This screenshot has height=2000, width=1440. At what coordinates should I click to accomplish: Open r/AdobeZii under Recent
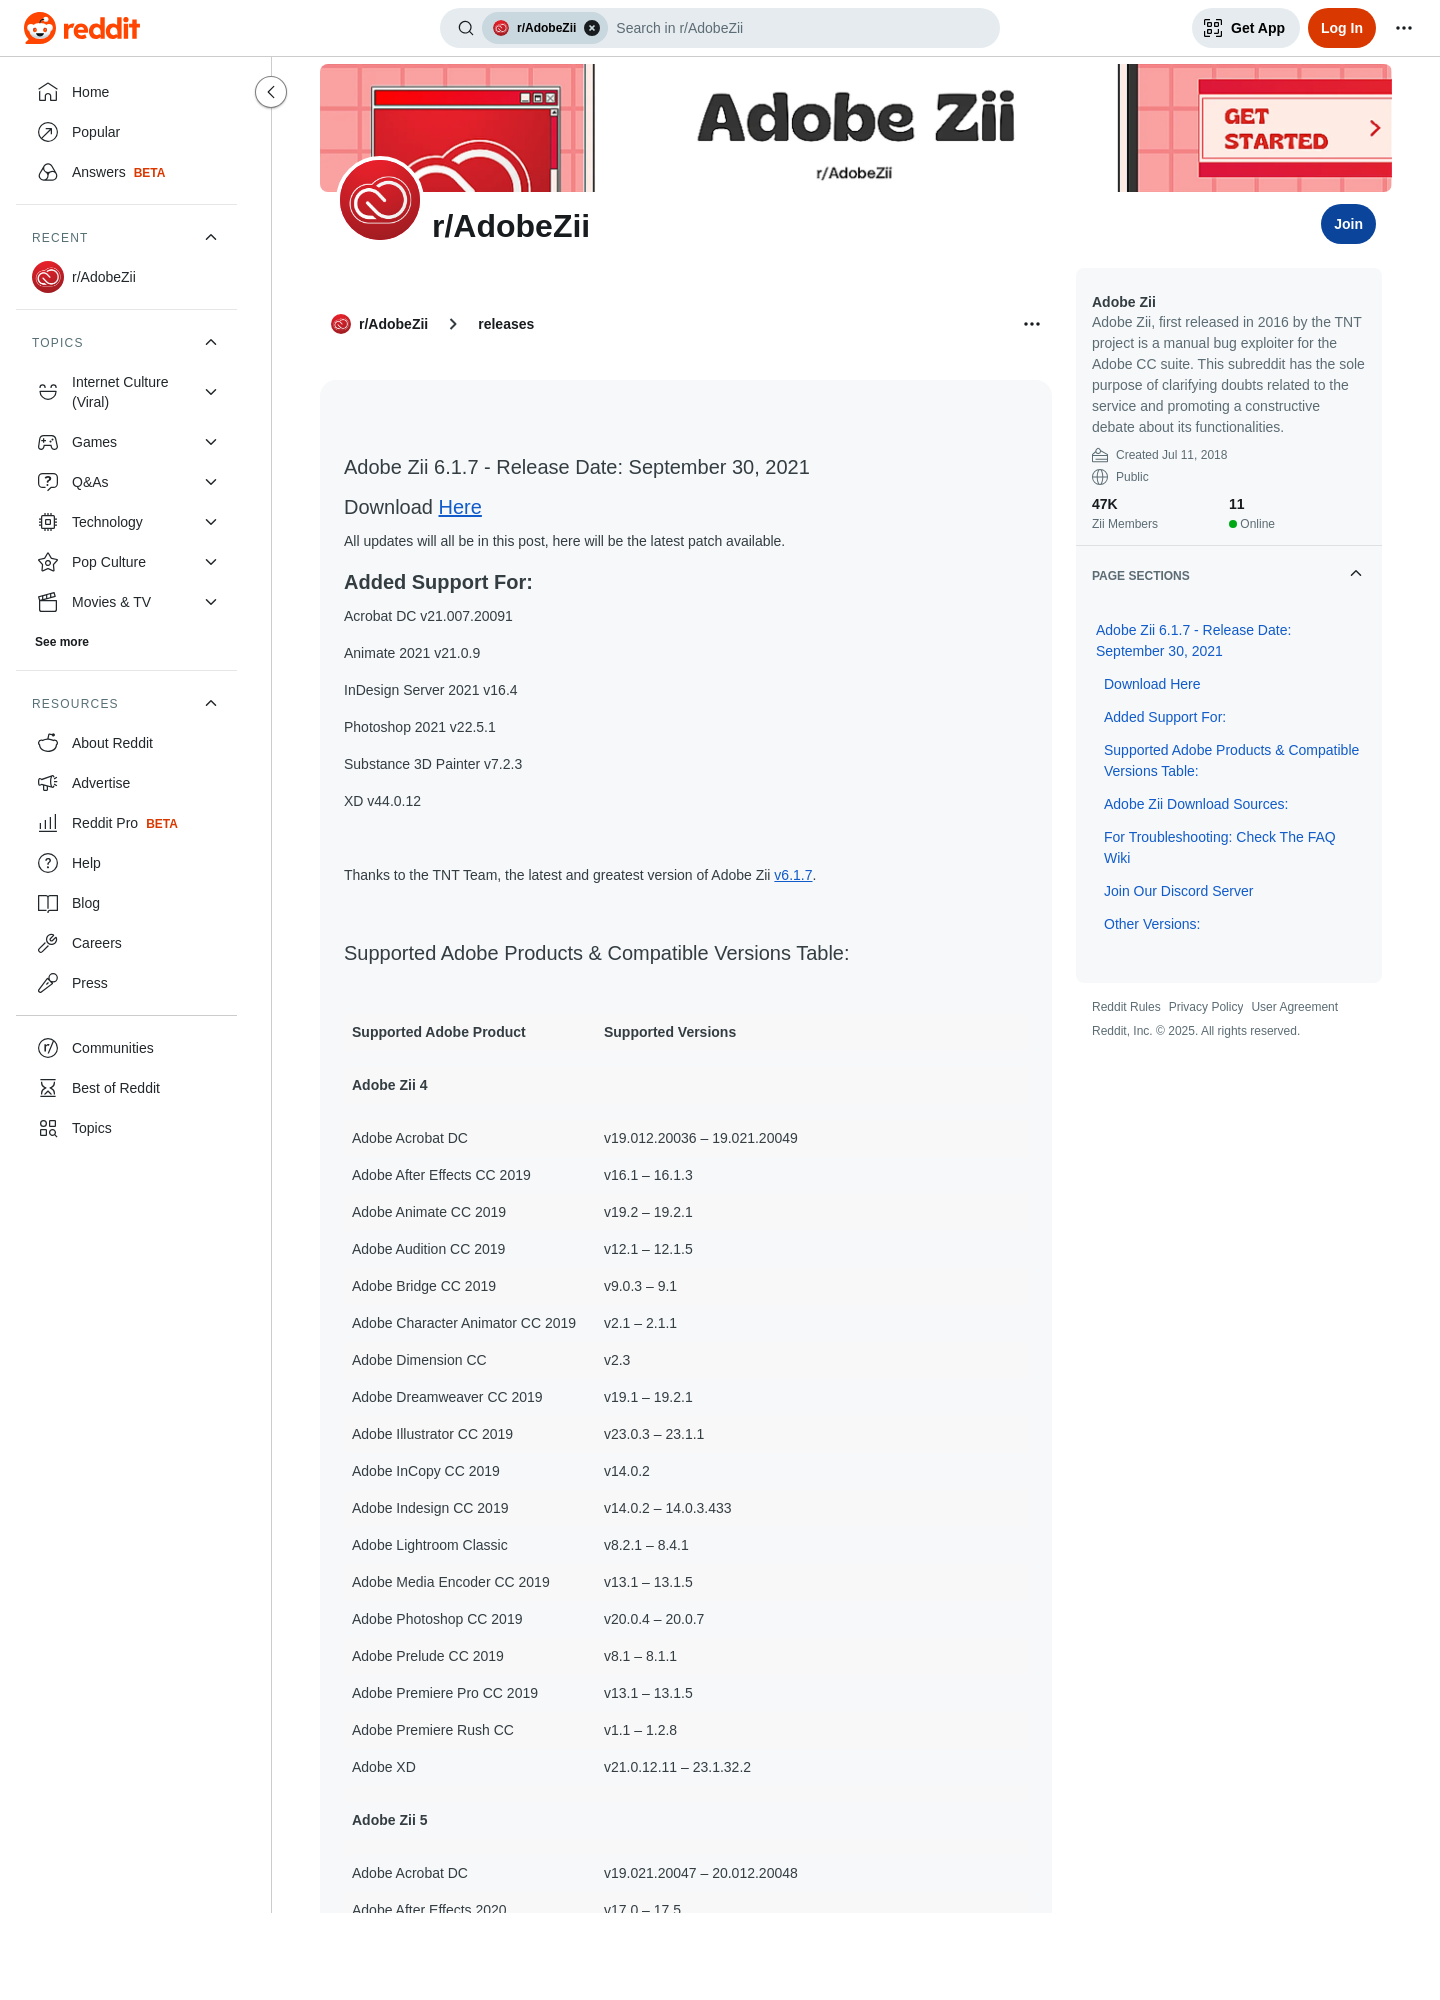pyautogui.click(x=126, y=277)
